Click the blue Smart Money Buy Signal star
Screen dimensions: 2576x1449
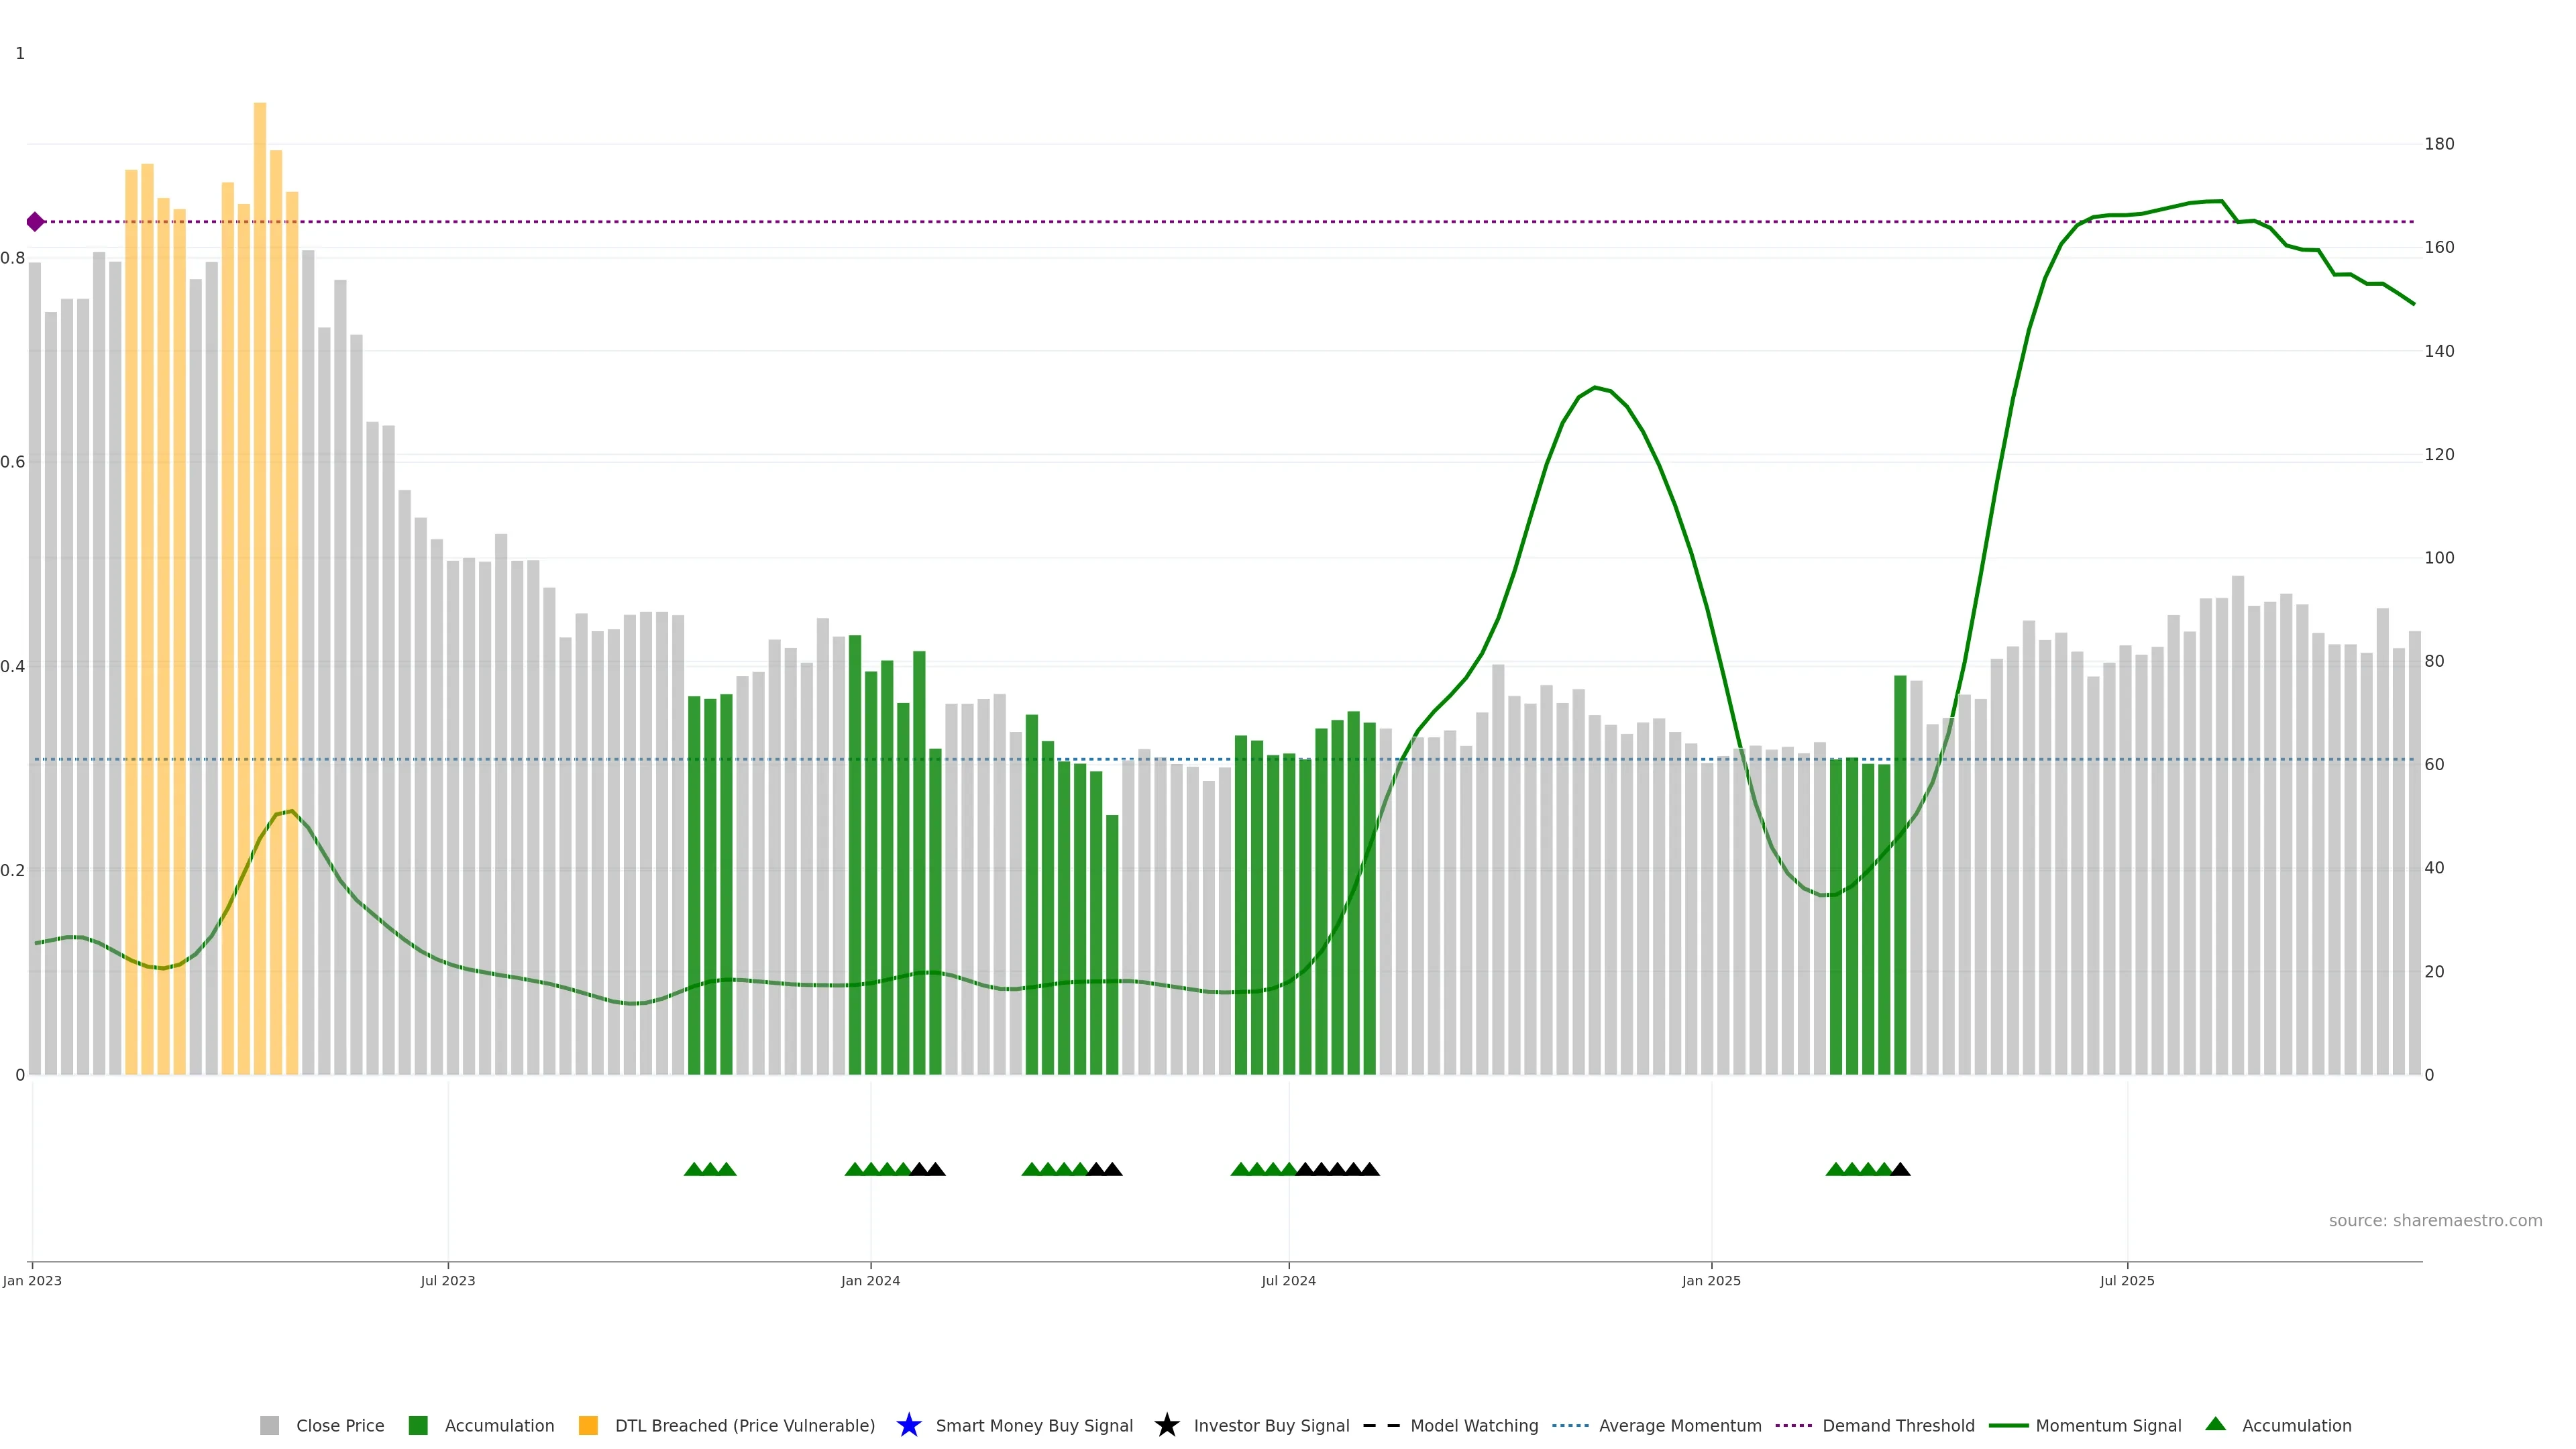click(x=908, y=1425)
